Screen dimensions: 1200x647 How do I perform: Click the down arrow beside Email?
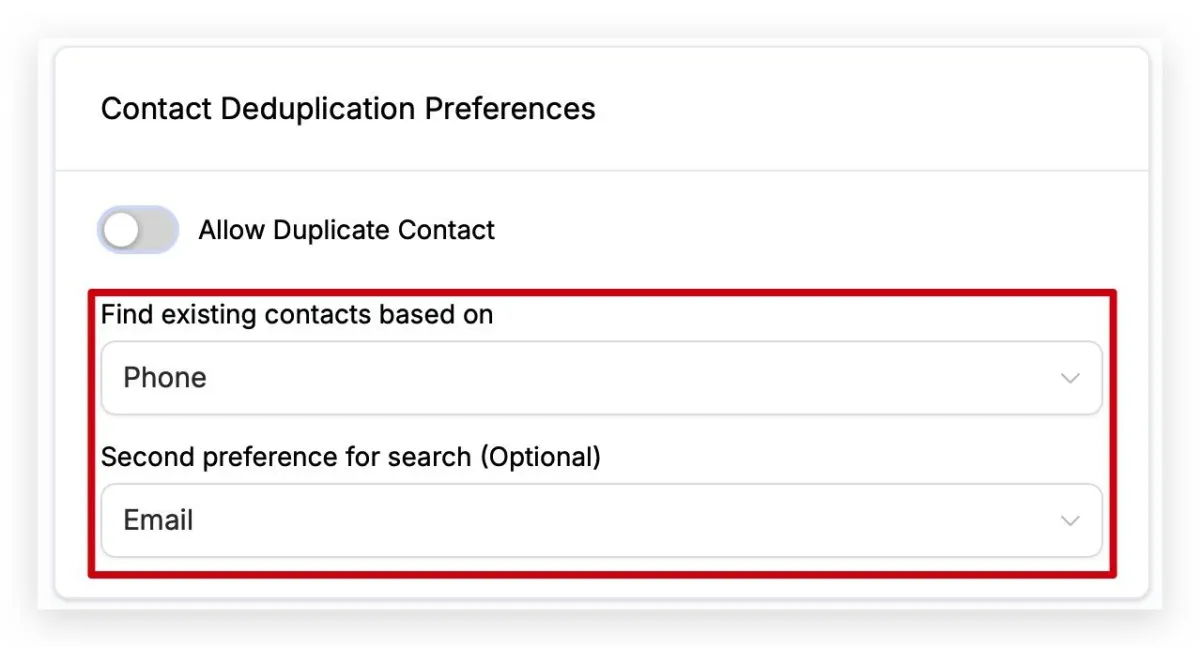pyautogui.click(x=1070, y=522)
